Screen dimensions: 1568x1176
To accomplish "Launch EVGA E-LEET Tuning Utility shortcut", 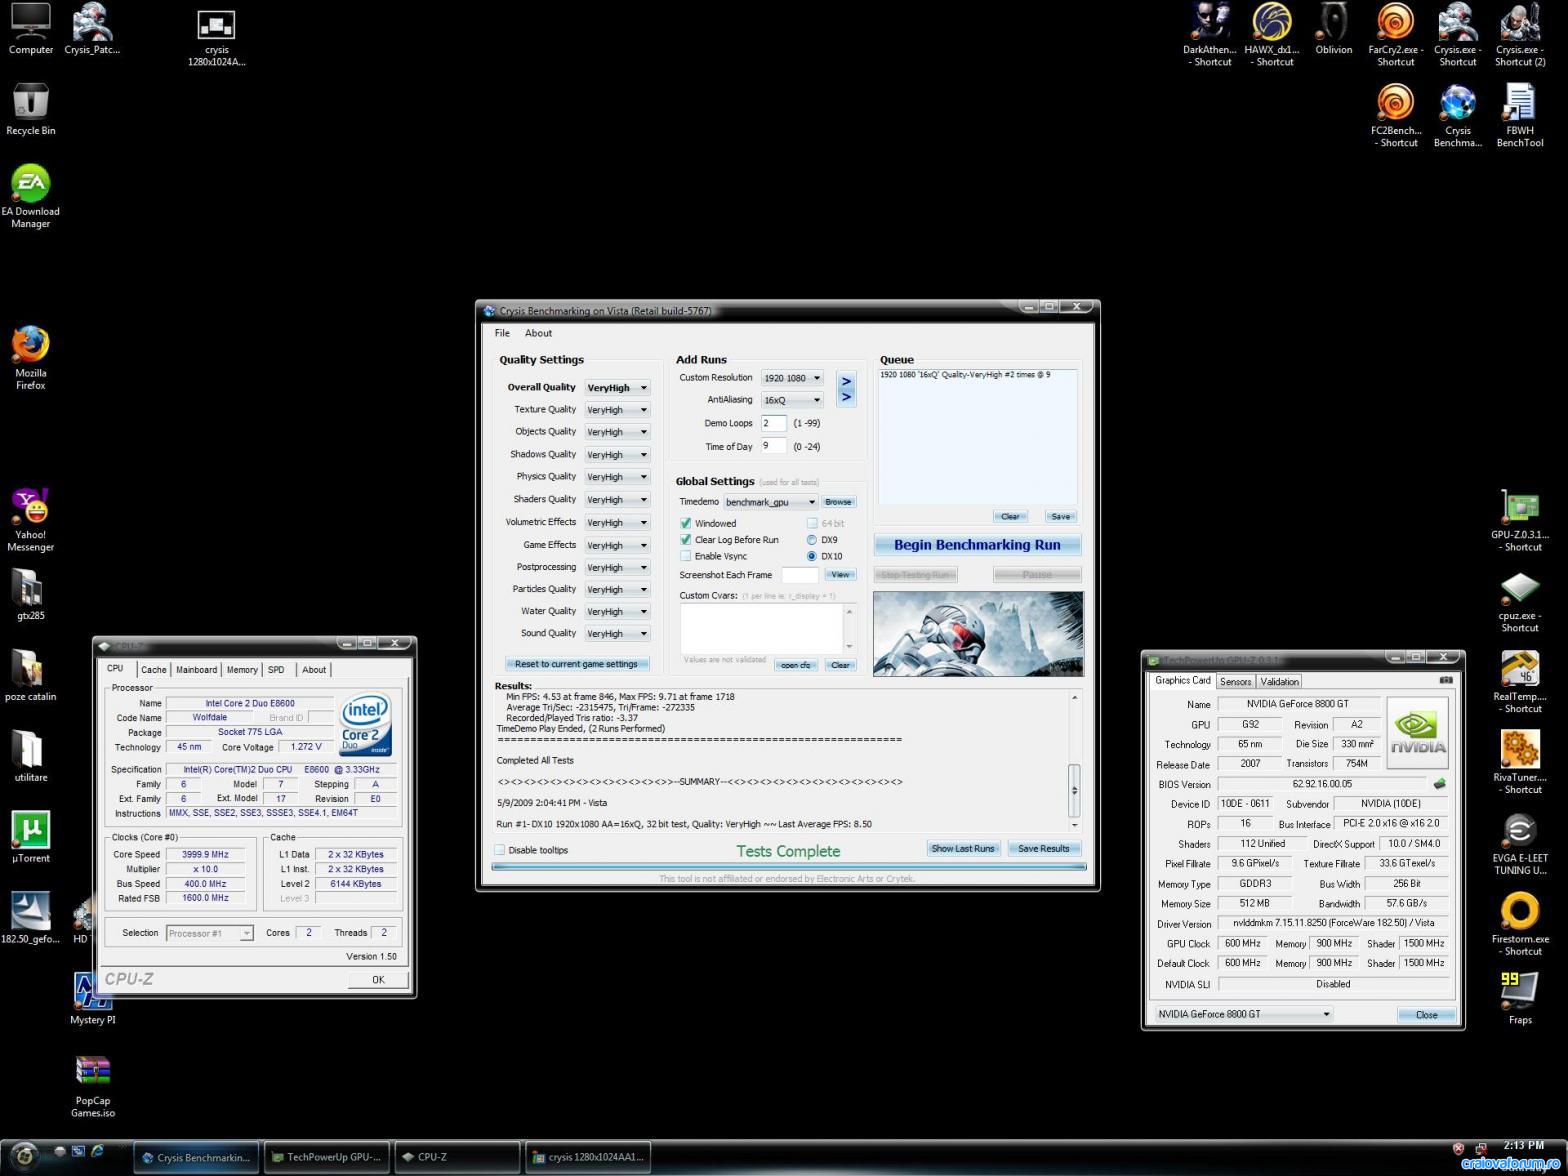I will coord(1519,844).
